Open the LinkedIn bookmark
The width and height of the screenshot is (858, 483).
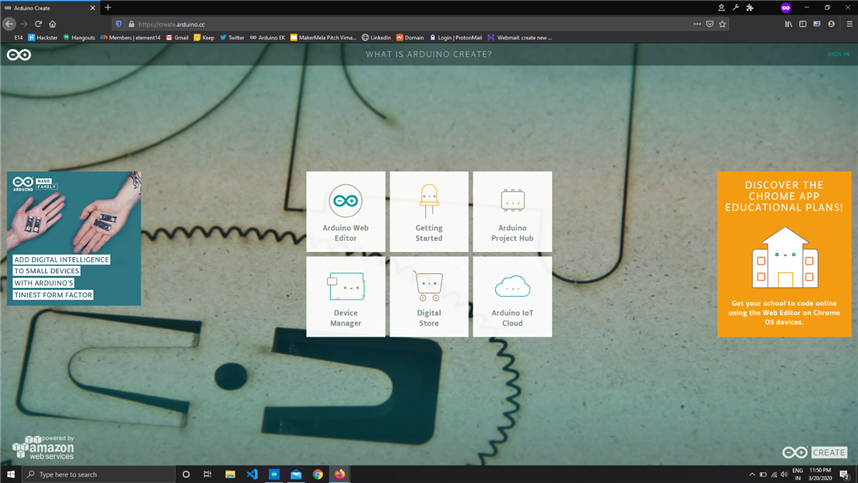pyautogui.click(x=376, y=38)
